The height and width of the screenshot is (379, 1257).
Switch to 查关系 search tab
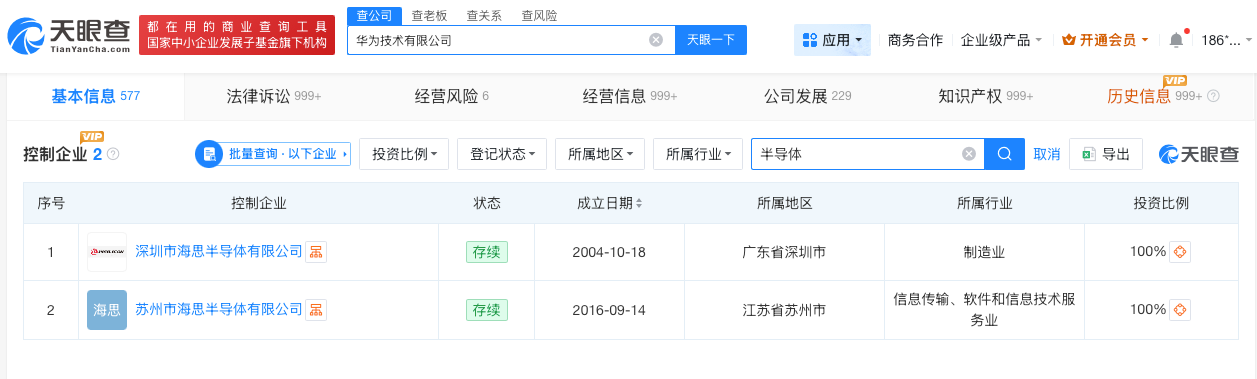pyautogui.click(x=485, y=15)
